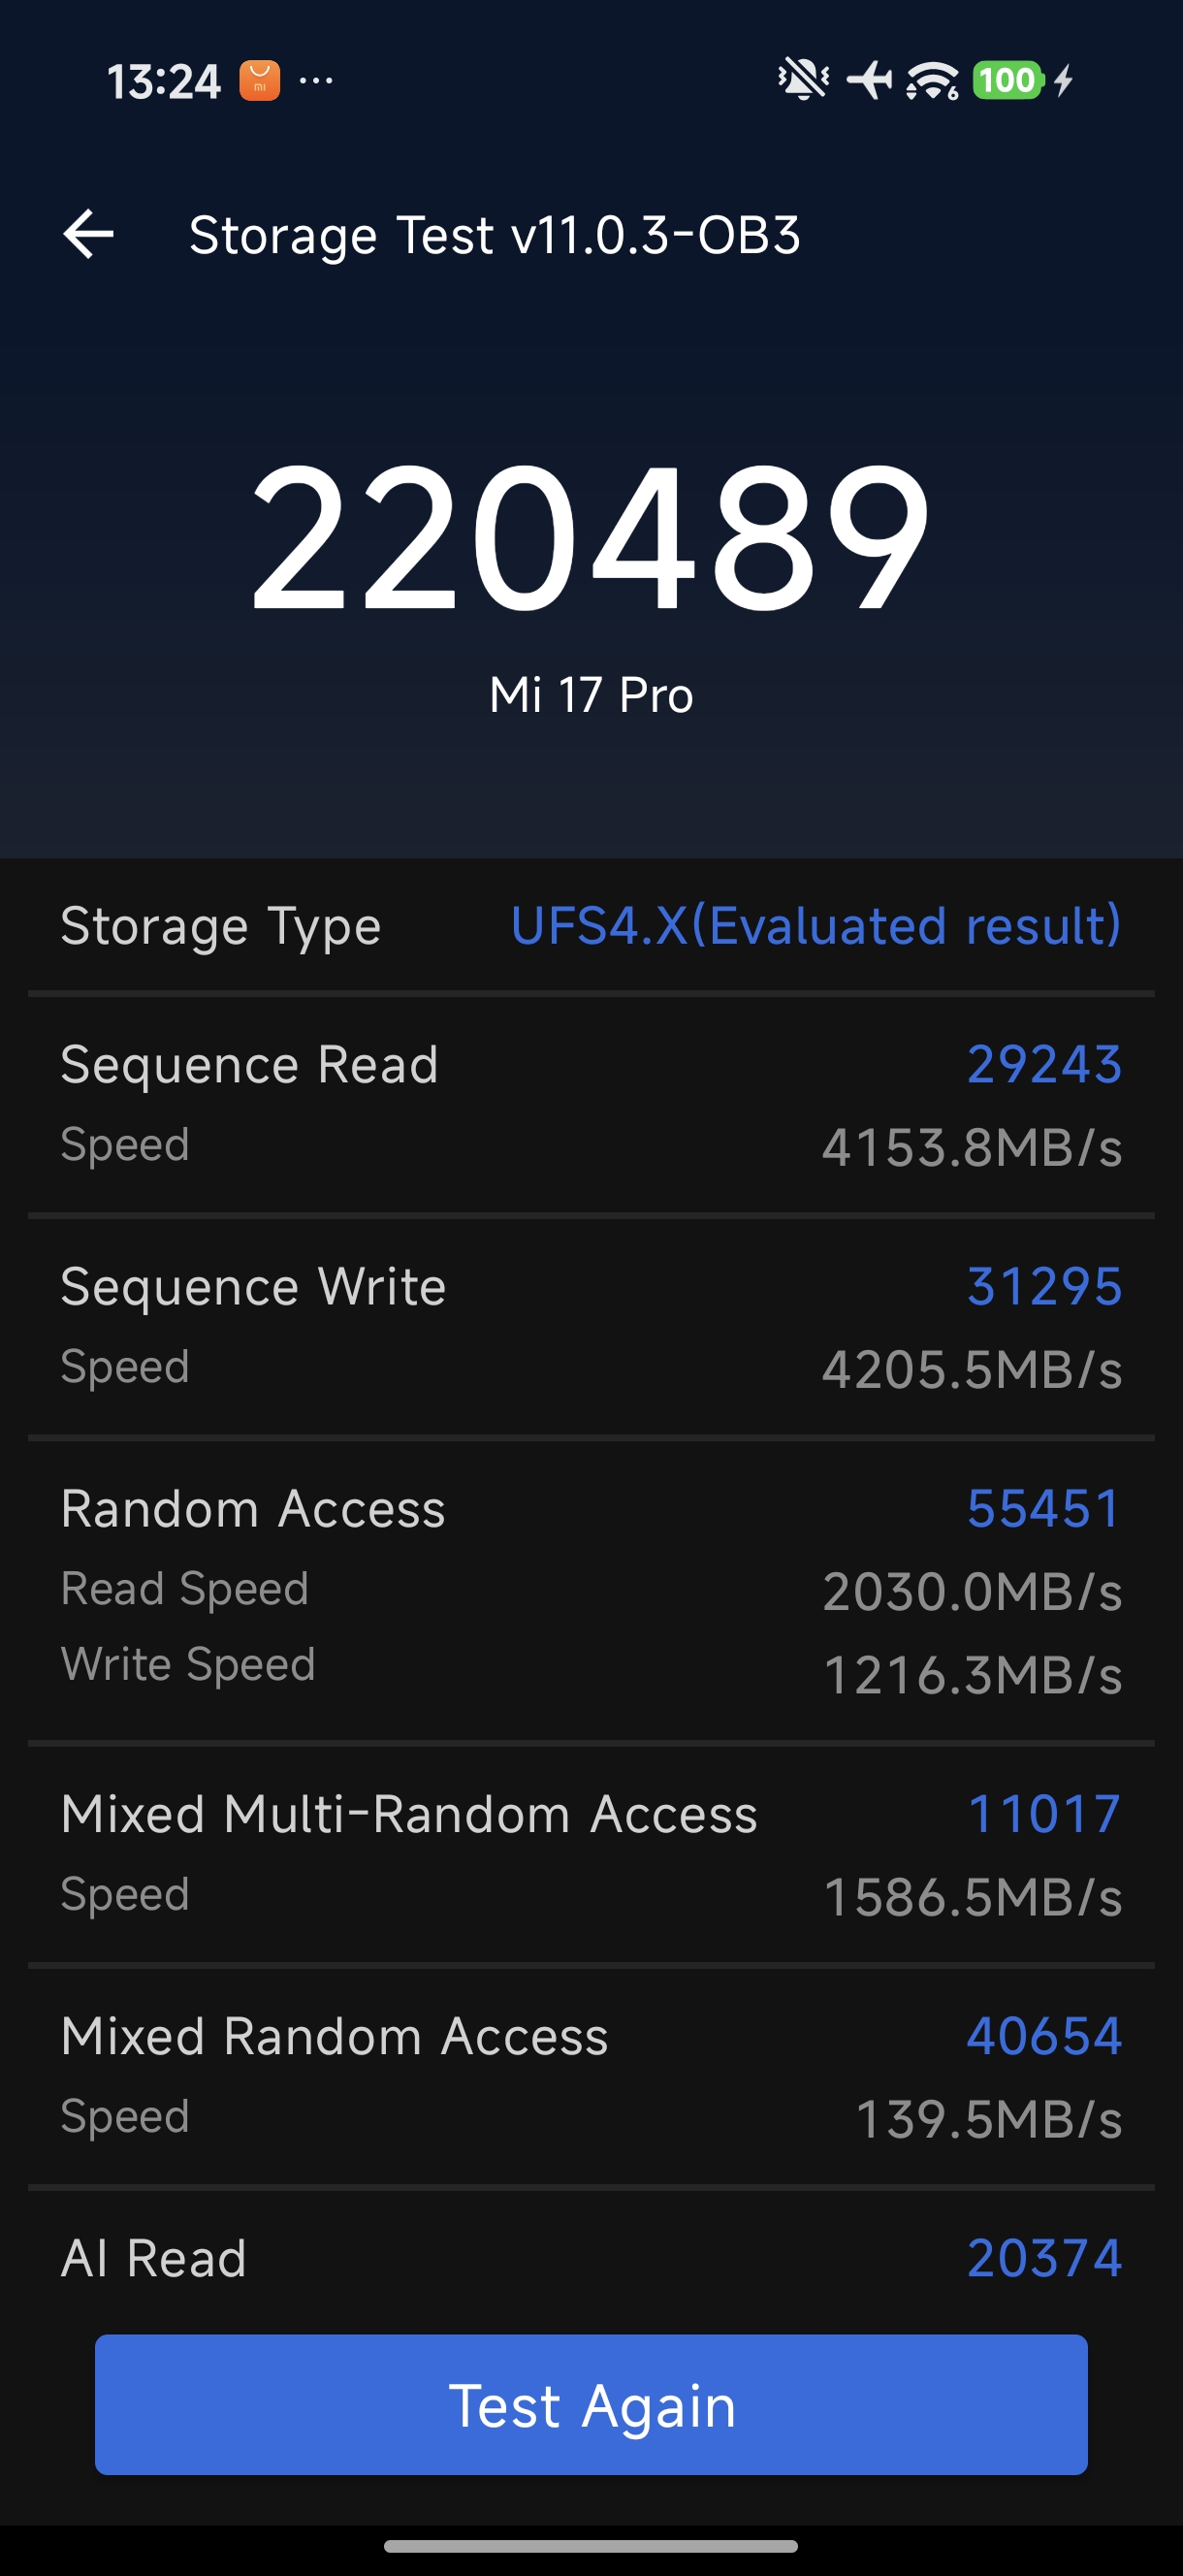The height and width of the screenshot is (2576, 1183).
Task: Tap the airplane mode status icon
Action: coord(869,80)
